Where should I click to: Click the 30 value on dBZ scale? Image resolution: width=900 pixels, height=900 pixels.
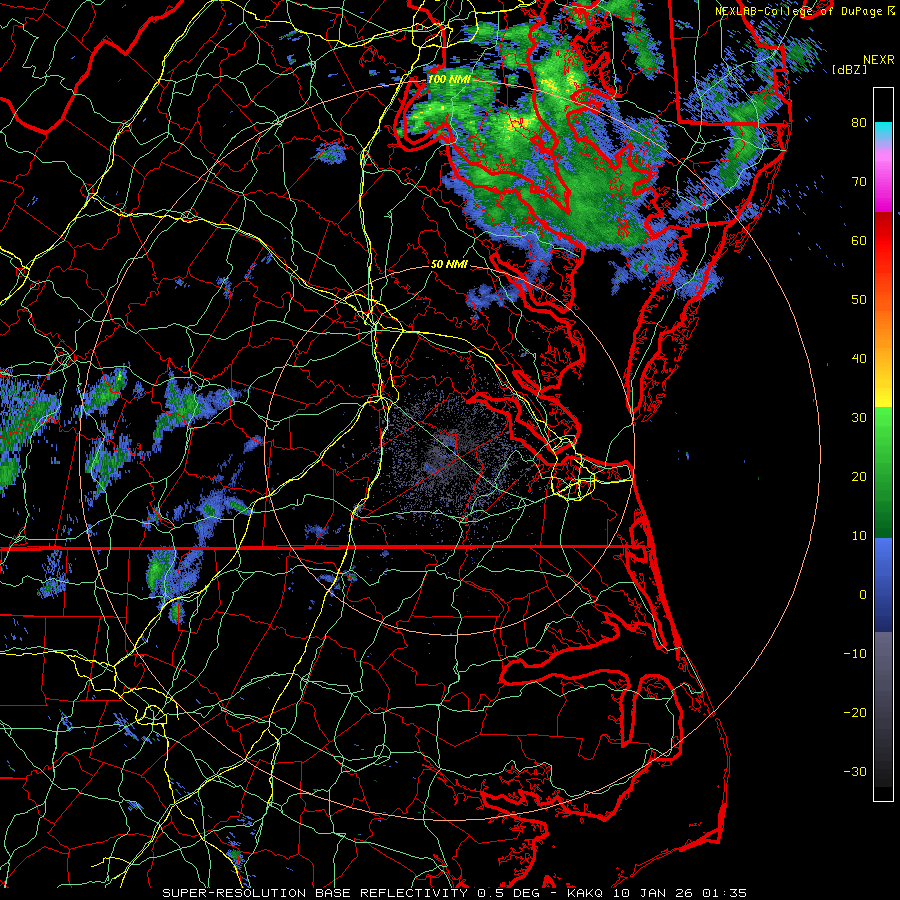click(x=859, y=418)
